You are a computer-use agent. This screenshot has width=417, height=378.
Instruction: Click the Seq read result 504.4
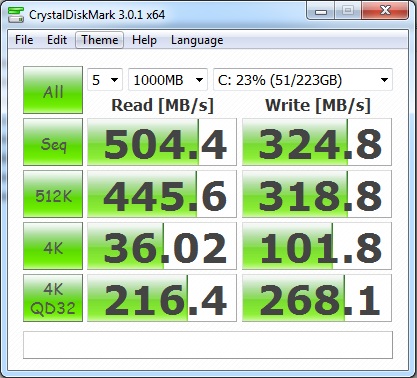point(162,142)
